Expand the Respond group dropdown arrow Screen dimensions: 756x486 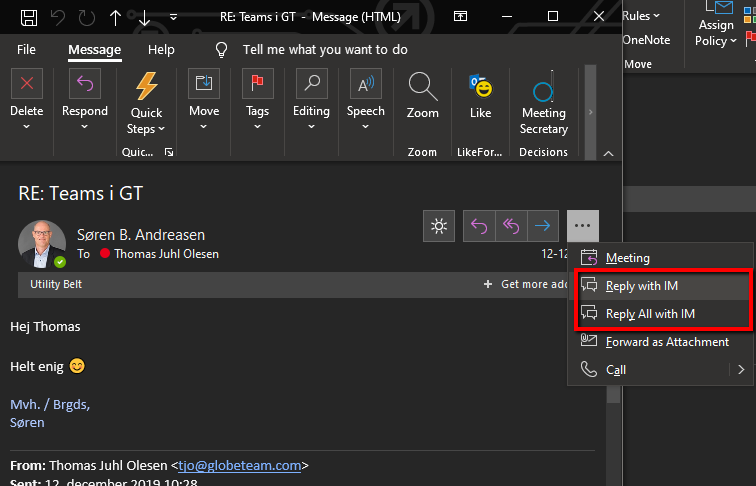pos(84,127)
